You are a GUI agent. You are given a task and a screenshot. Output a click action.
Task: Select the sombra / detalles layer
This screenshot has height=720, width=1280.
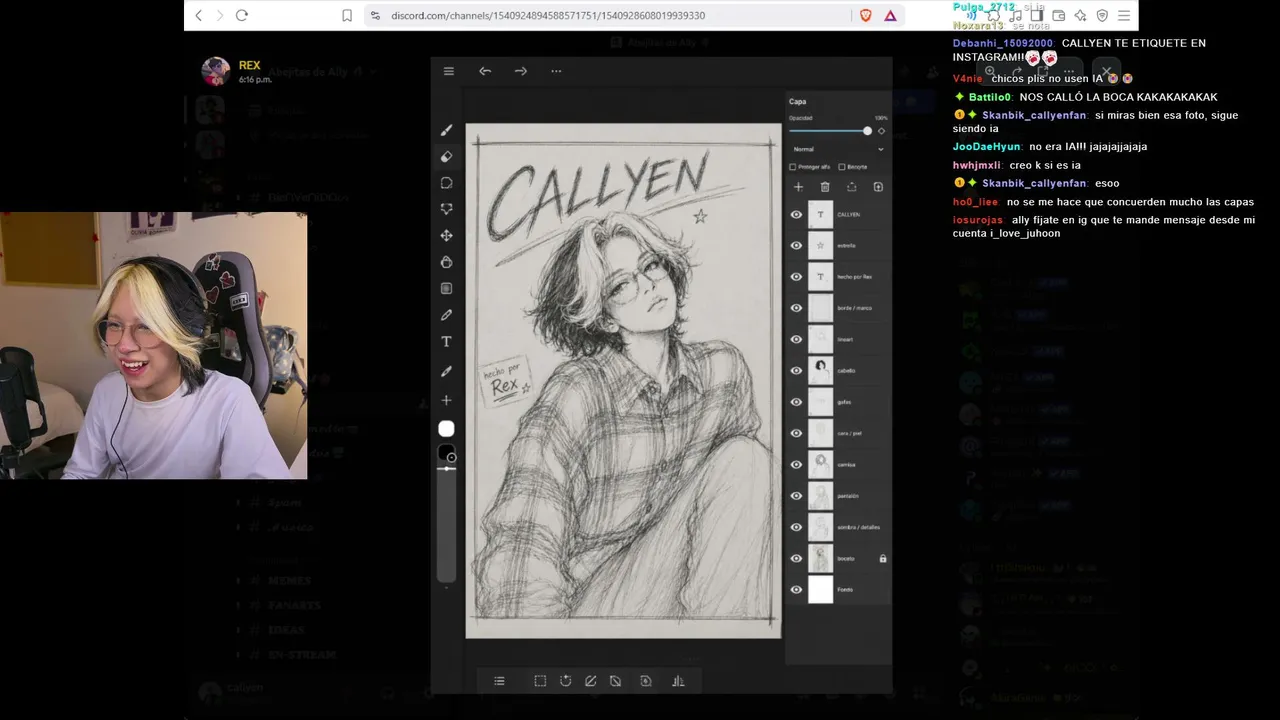coord(838,527)
